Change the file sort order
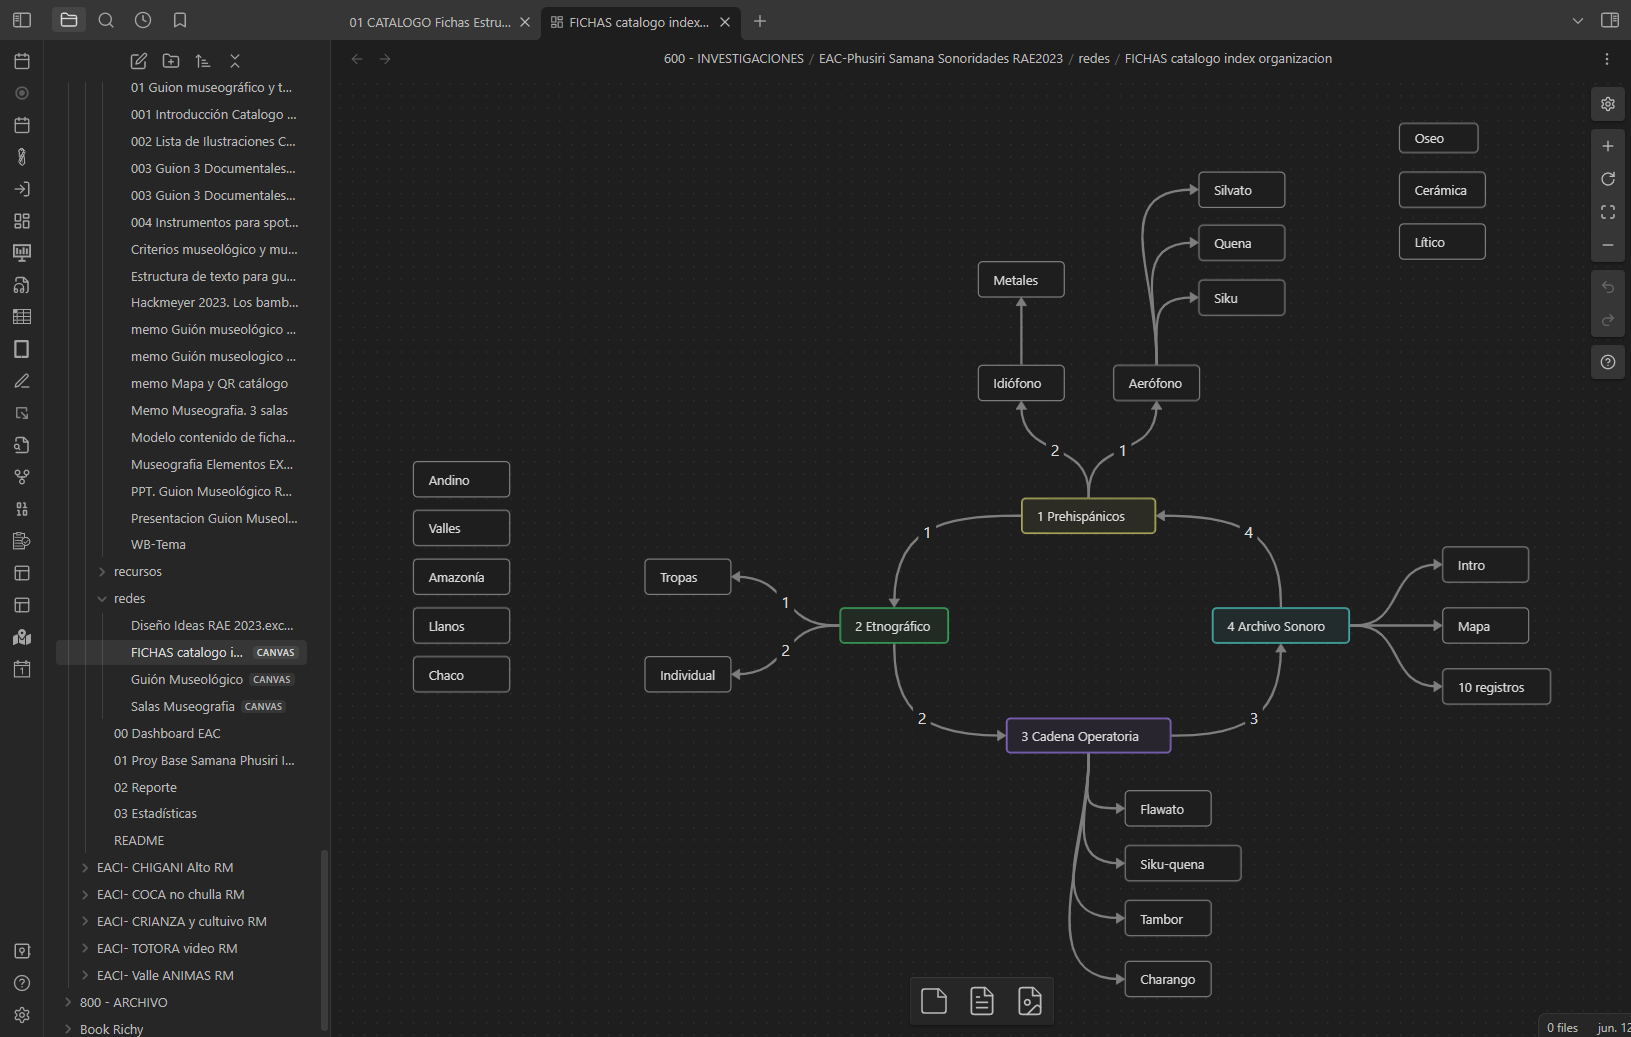The image size is (1631, 1037). tap(203, 61)
